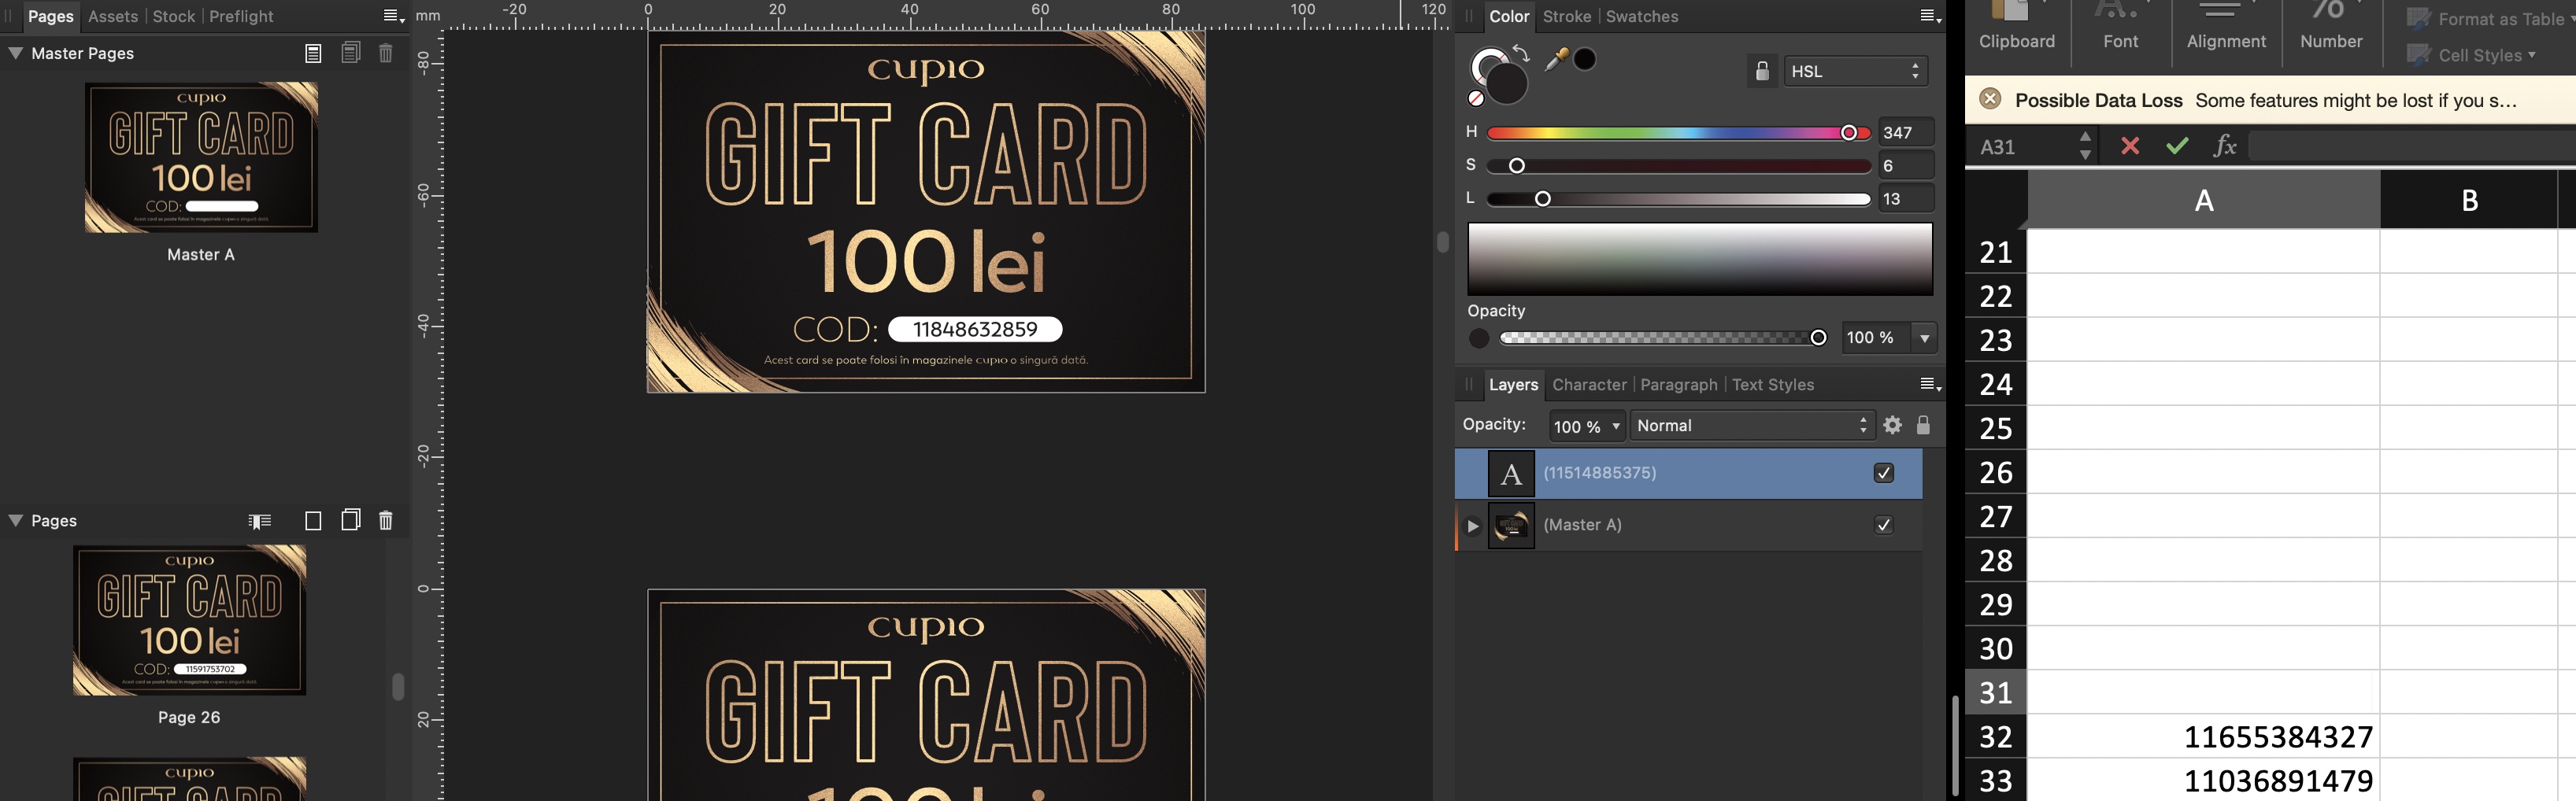The width and height of the screenshot is (2576, 801).
Task: Switch to the Stock tab
Action: [x=174, y=16]
